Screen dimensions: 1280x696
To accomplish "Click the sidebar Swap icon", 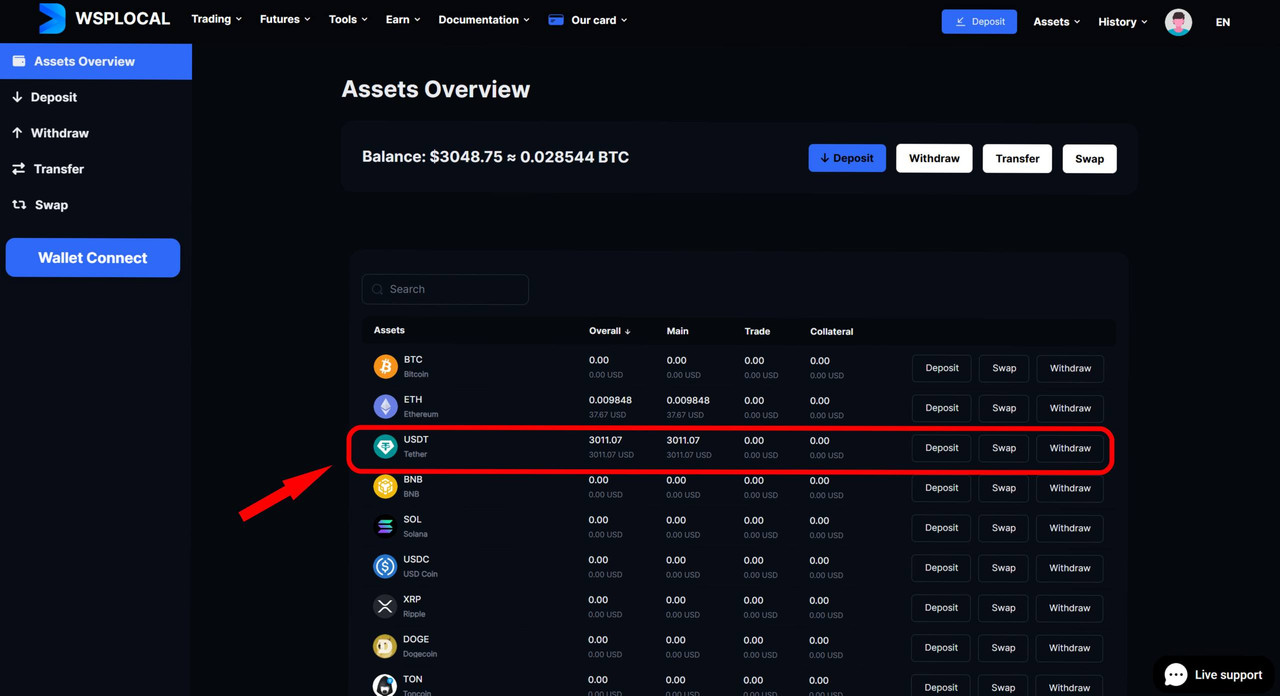I will [19, 205].
